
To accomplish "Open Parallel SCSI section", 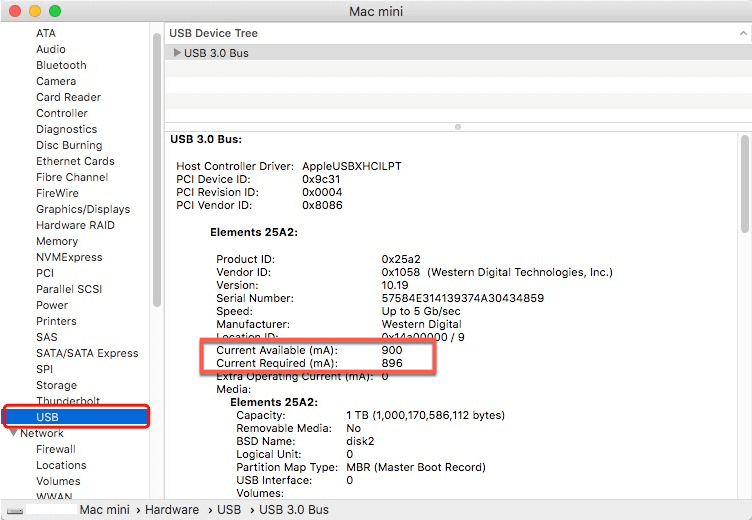I will [x=69, y=289].
